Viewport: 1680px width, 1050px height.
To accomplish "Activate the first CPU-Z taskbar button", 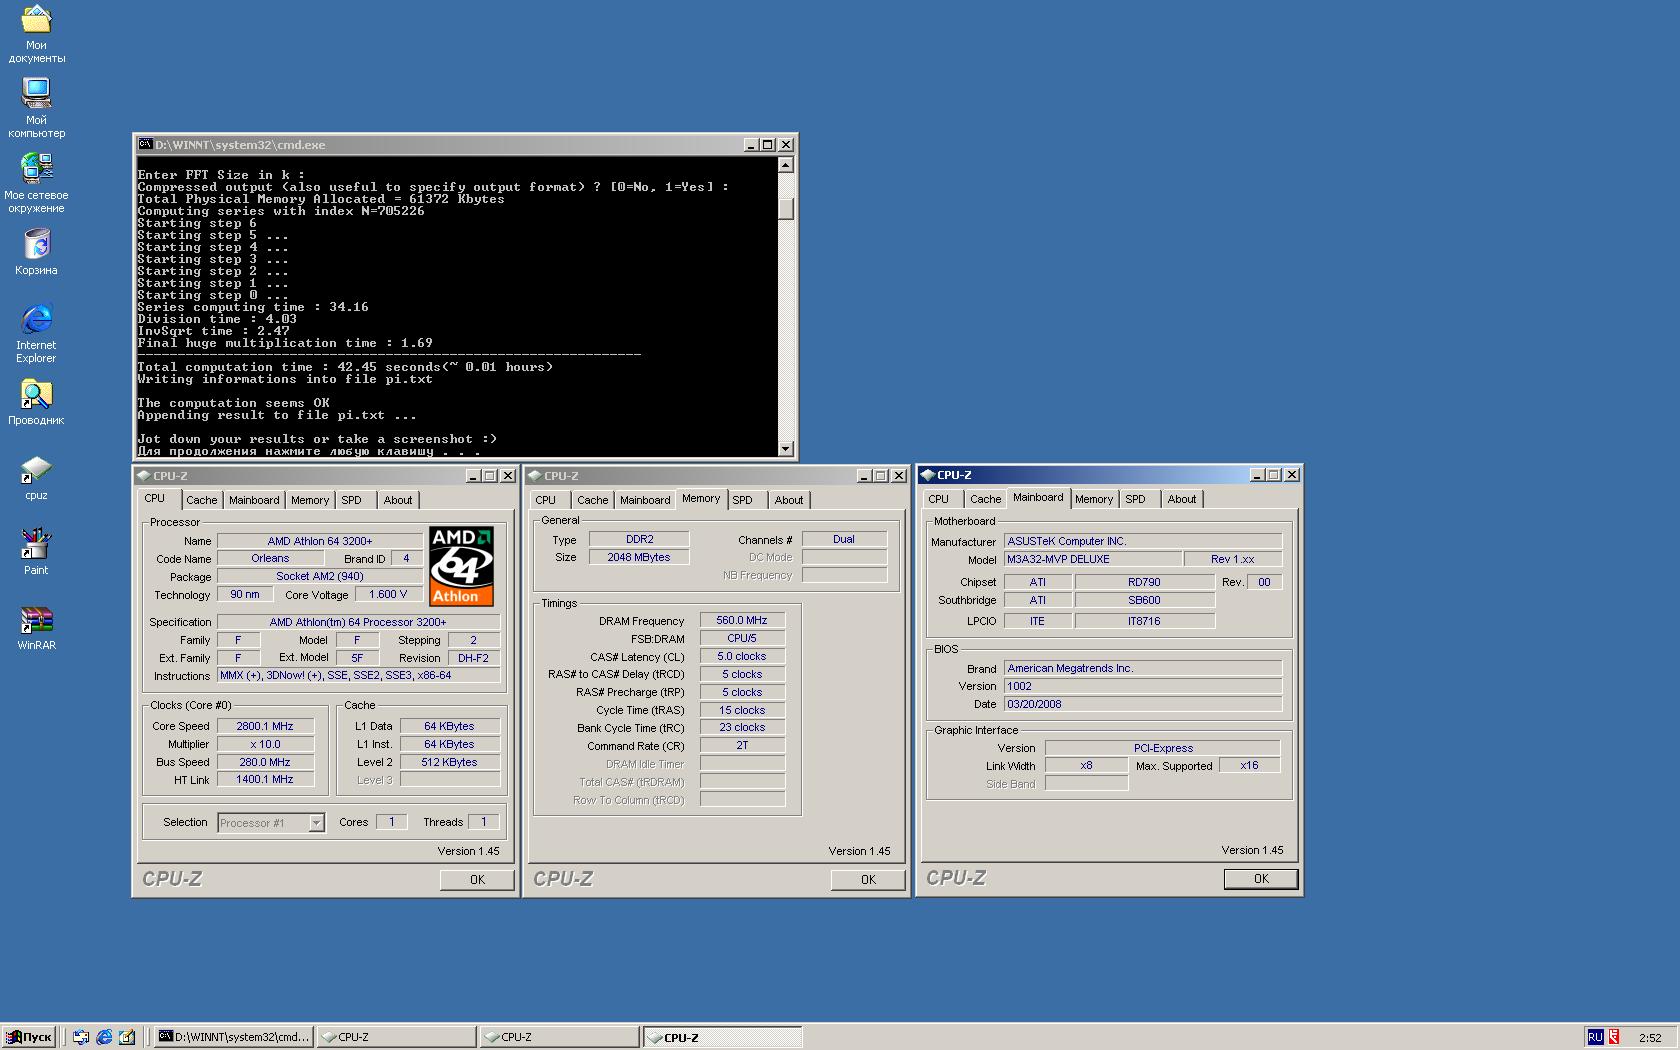I will 396,1037.
